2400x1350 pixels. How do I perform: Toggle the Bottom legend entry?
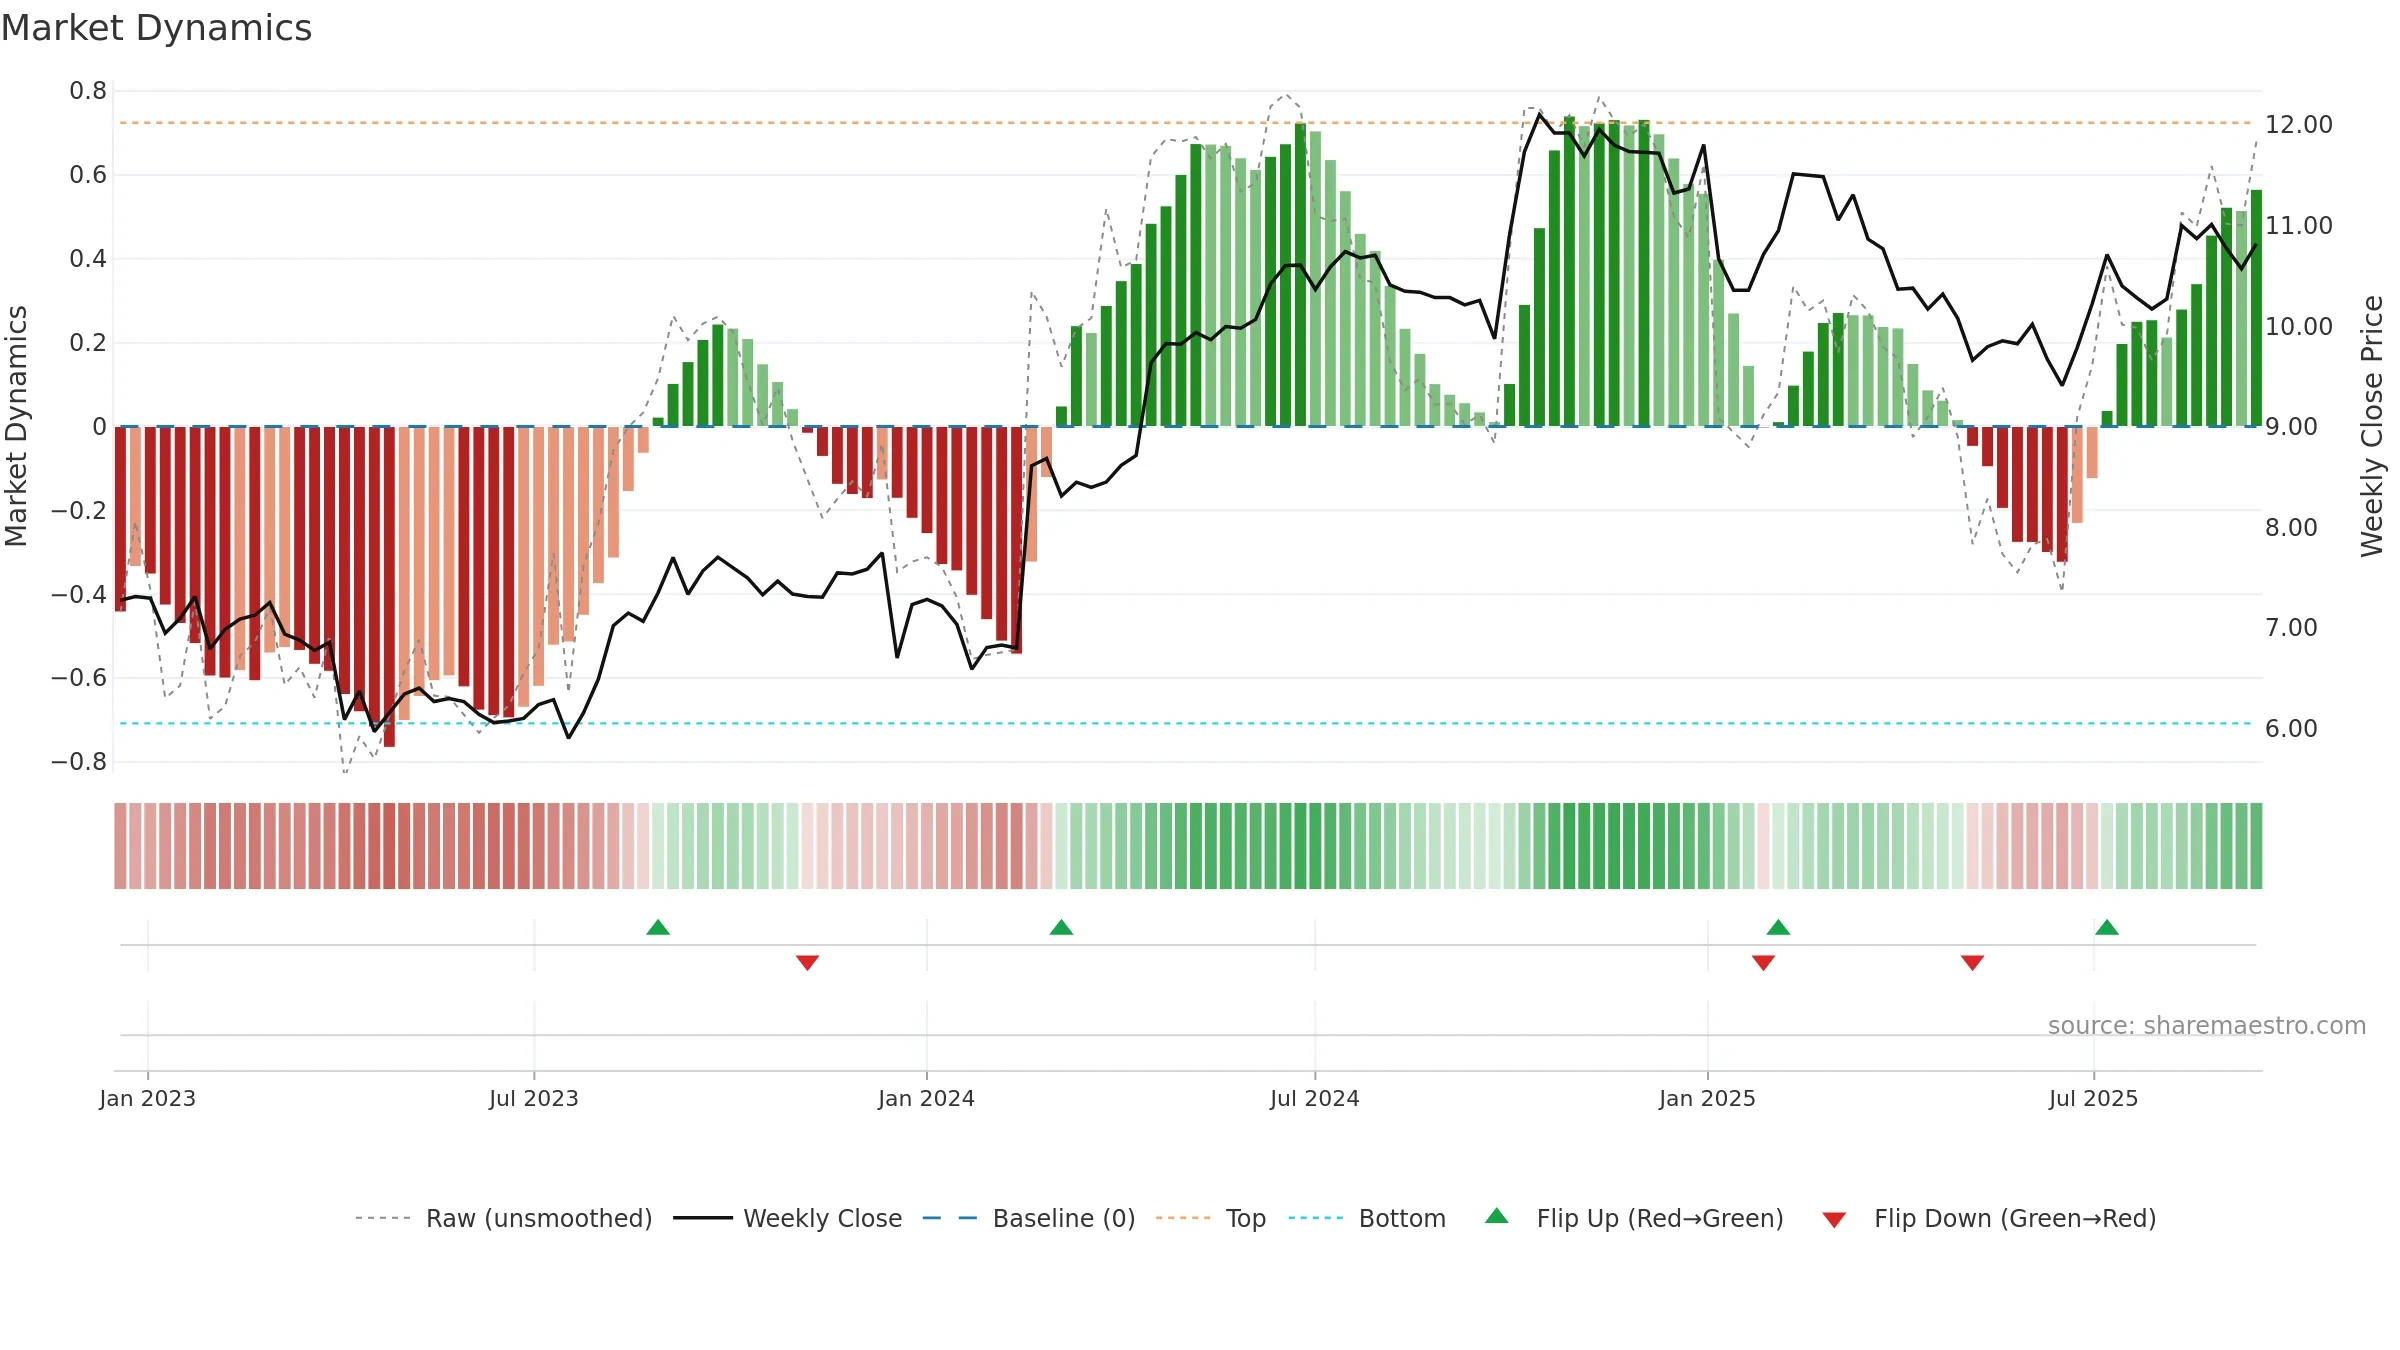point(1367,1218)
